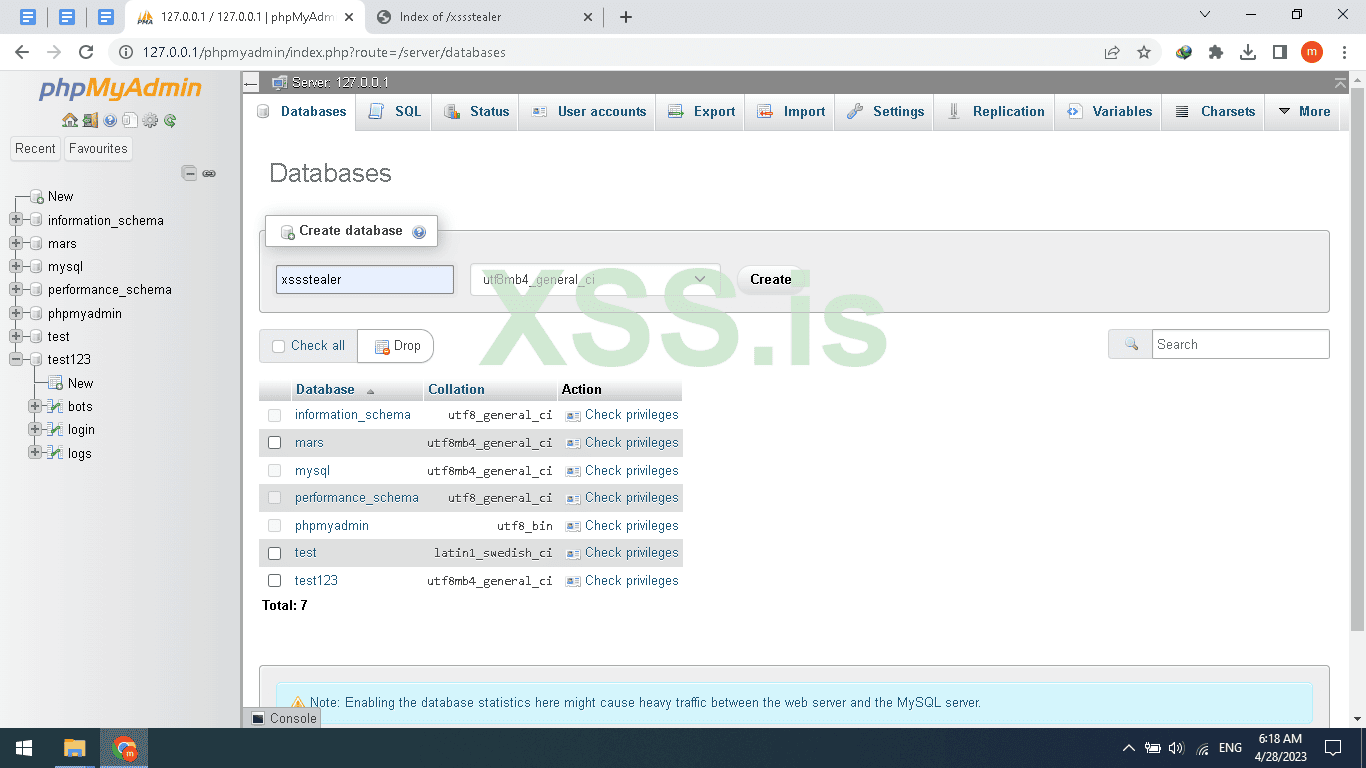The width and height of the screenshot is (1366, 768).
Task: Switch to the Export tab
Action: click(701, 112)
